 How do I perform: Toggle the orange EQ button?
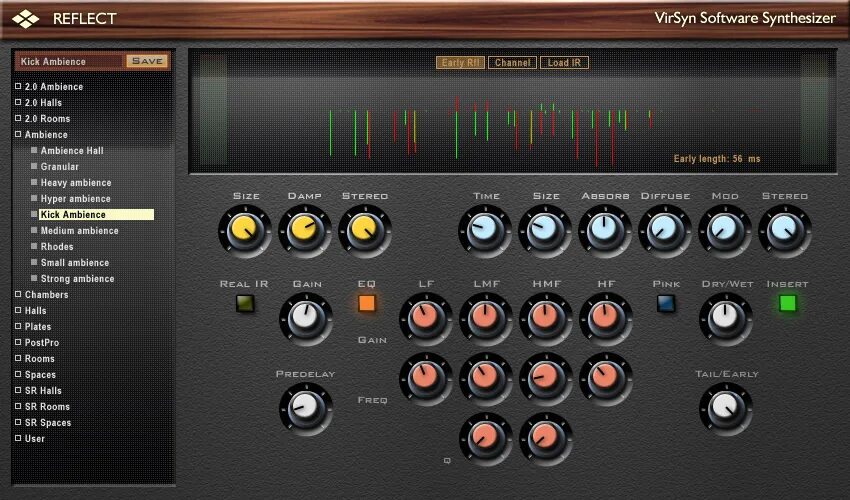pyautogui.click(x=367, y=303)
